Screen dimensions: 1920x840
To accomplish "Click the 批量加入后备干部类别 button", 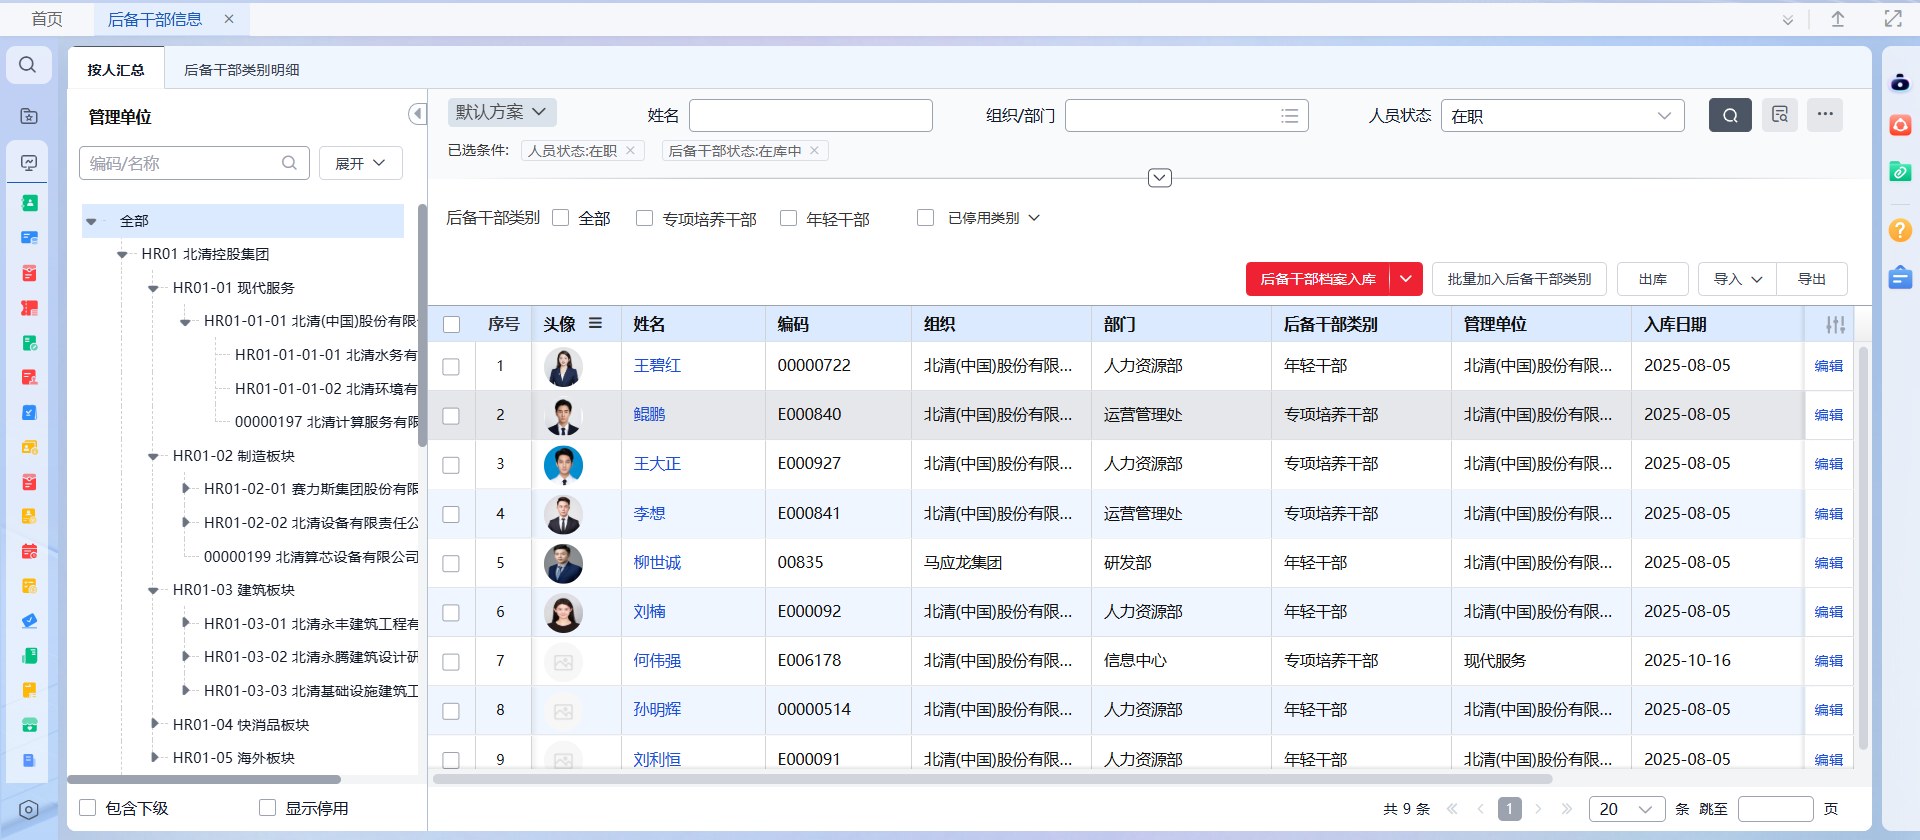I will (1519, 279).
